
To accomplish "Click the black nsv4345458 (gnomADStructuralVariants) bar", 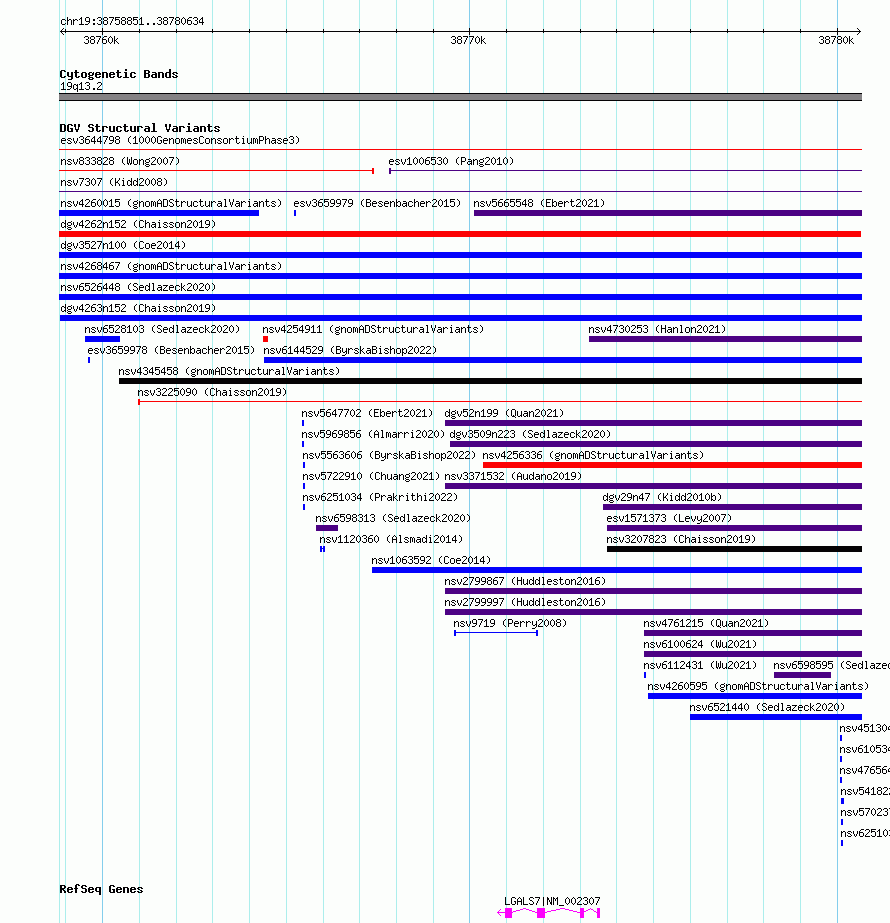I will pyautogui.click(x=490, y=381).
